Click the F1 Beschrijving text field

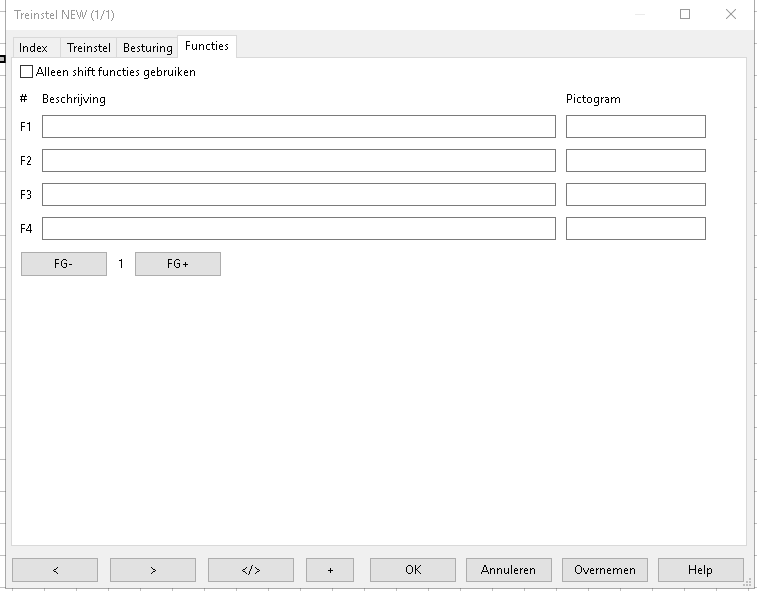click(298, 126)
